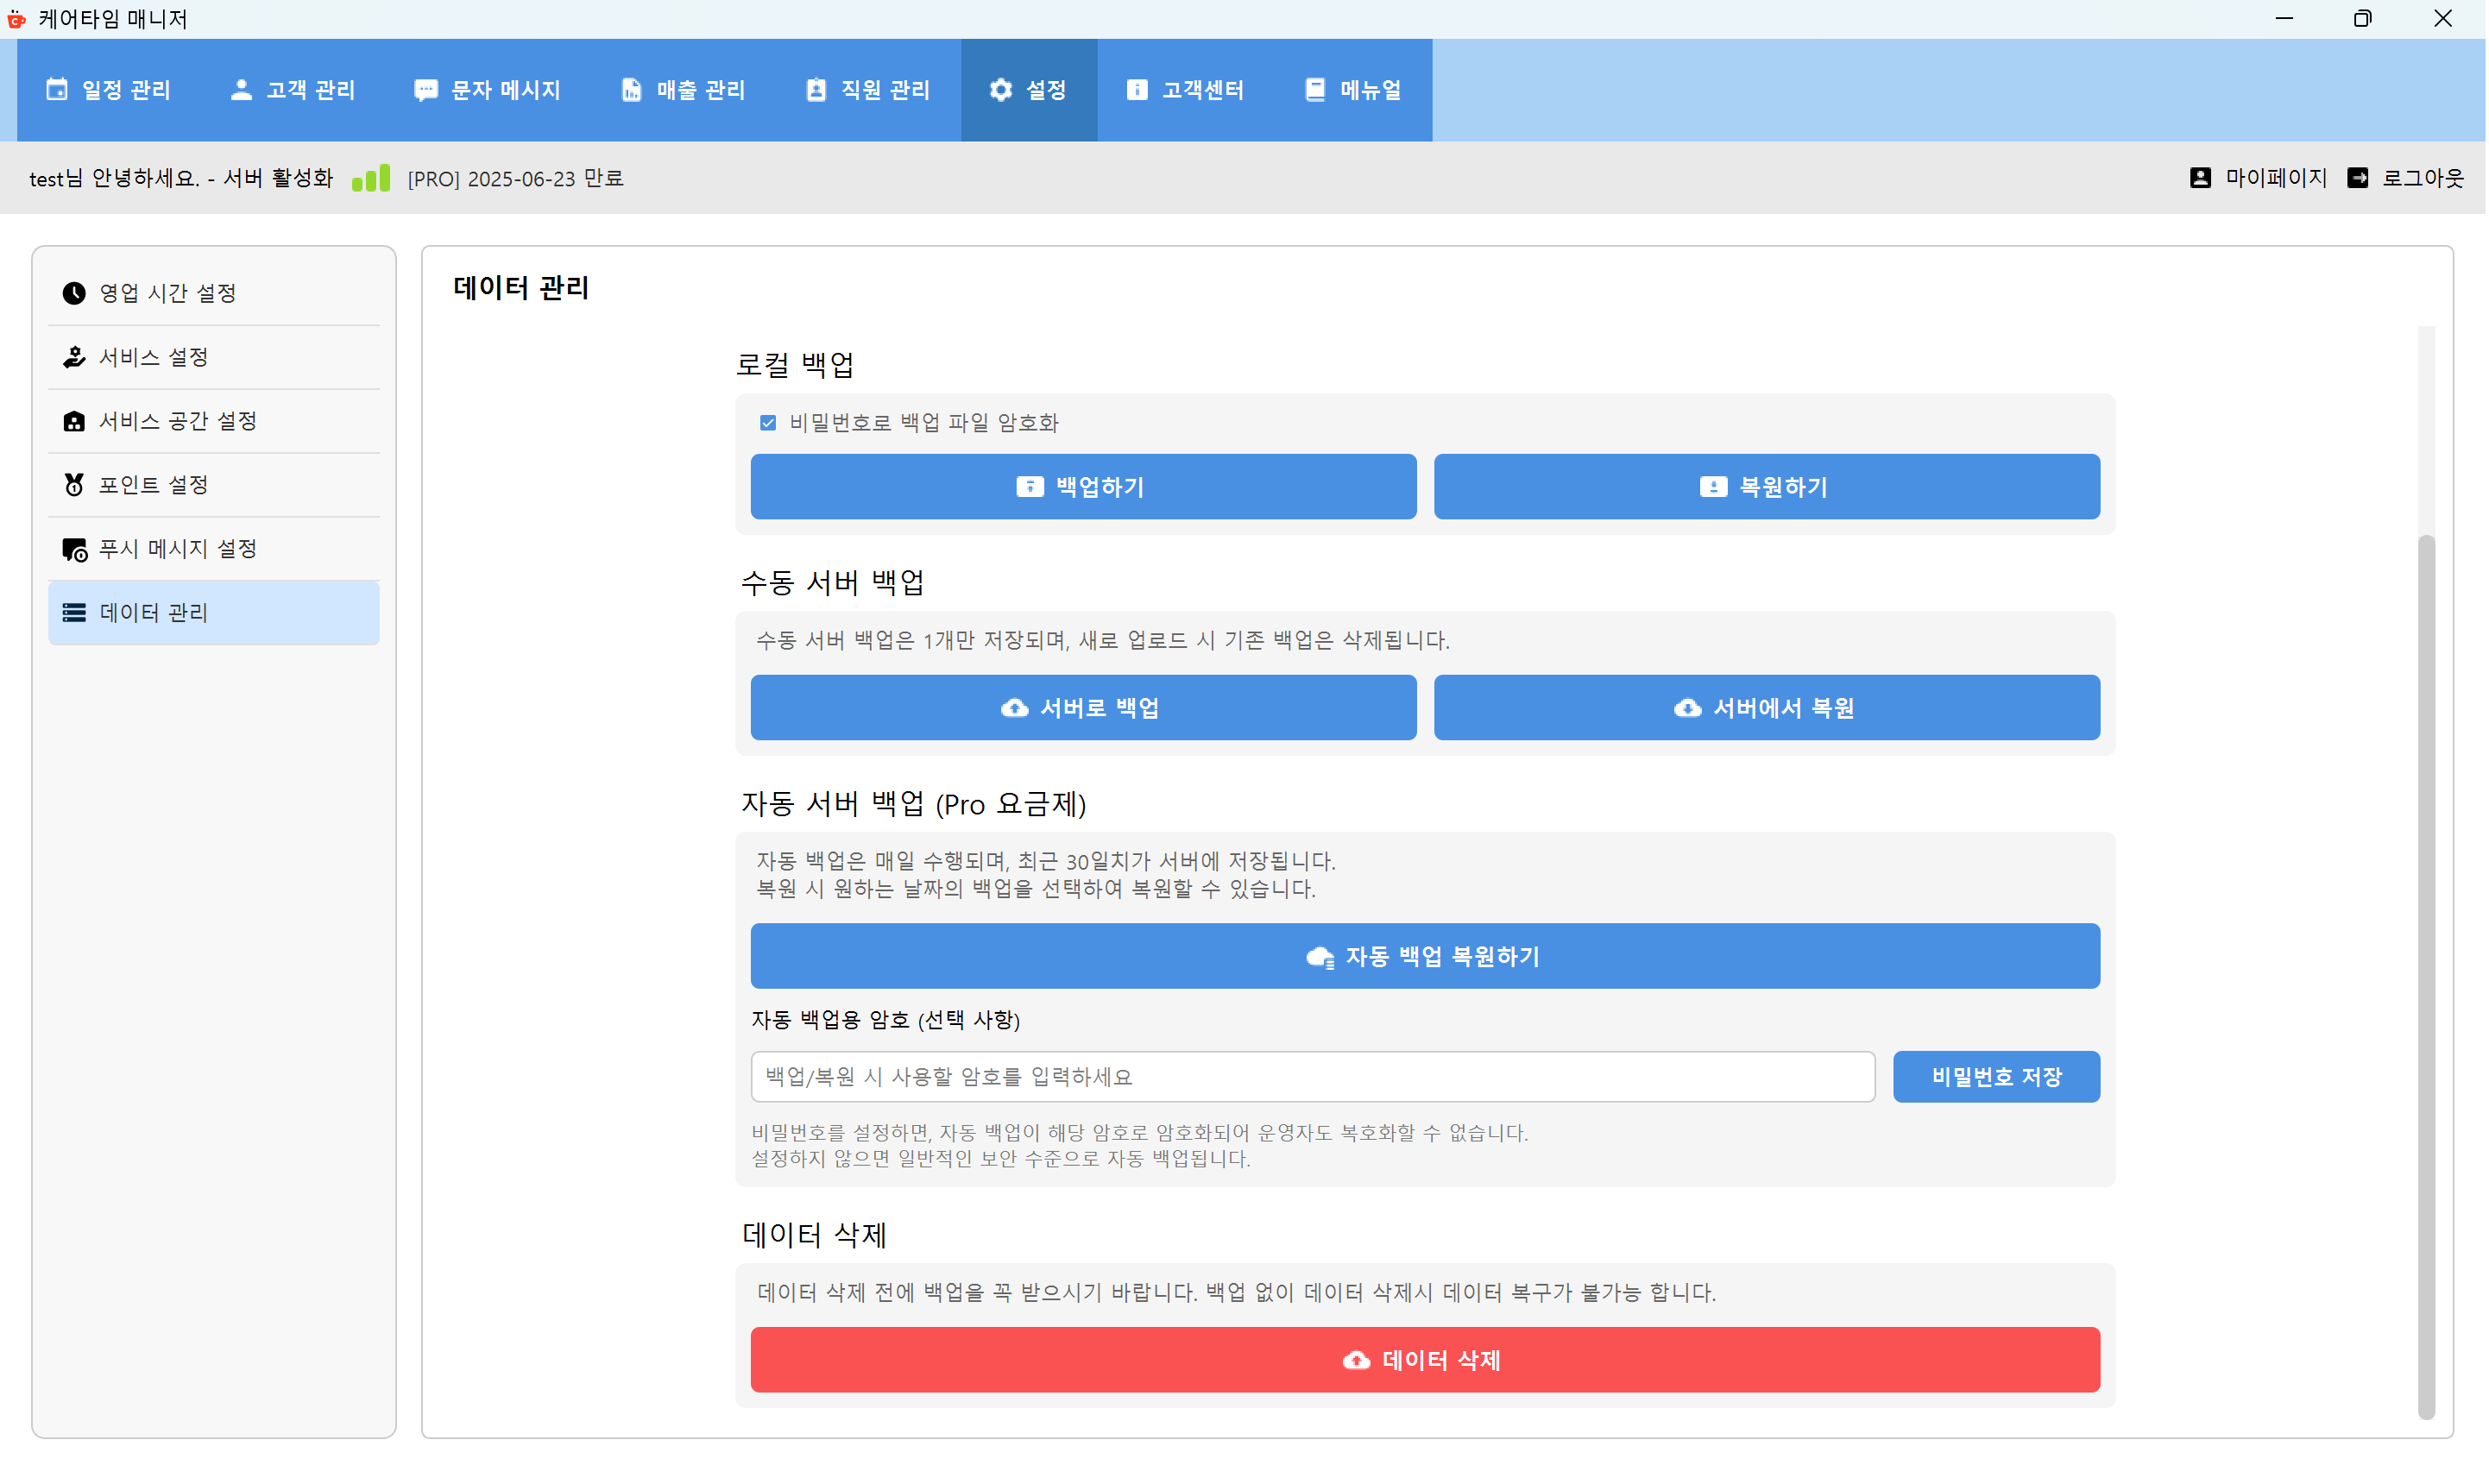The width and height of the screenshot is (2489, 1484).
Task: Open 푸시 메시지 설정 notification icon
Action: [74, 548]
